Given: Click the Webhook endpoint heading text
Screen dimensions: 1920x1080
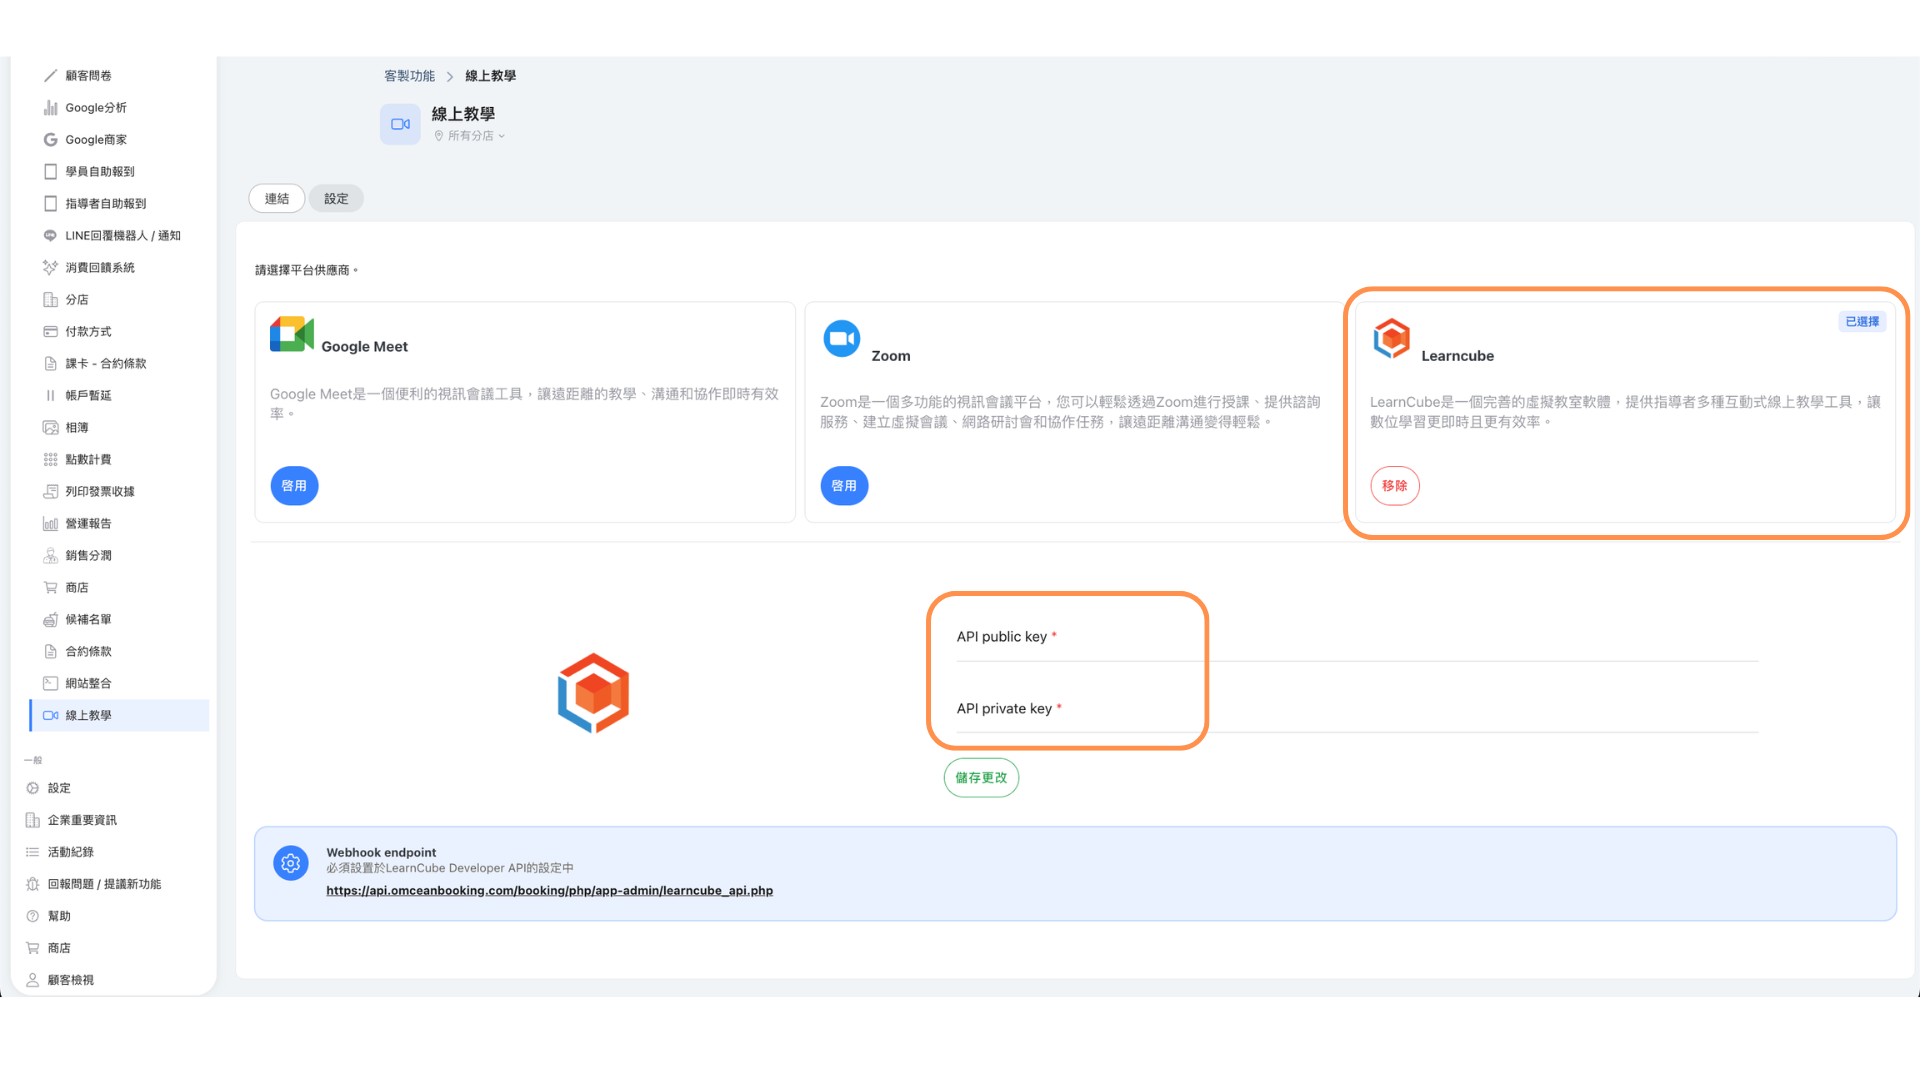Looking at the screenshot, I should click(381, 853).
